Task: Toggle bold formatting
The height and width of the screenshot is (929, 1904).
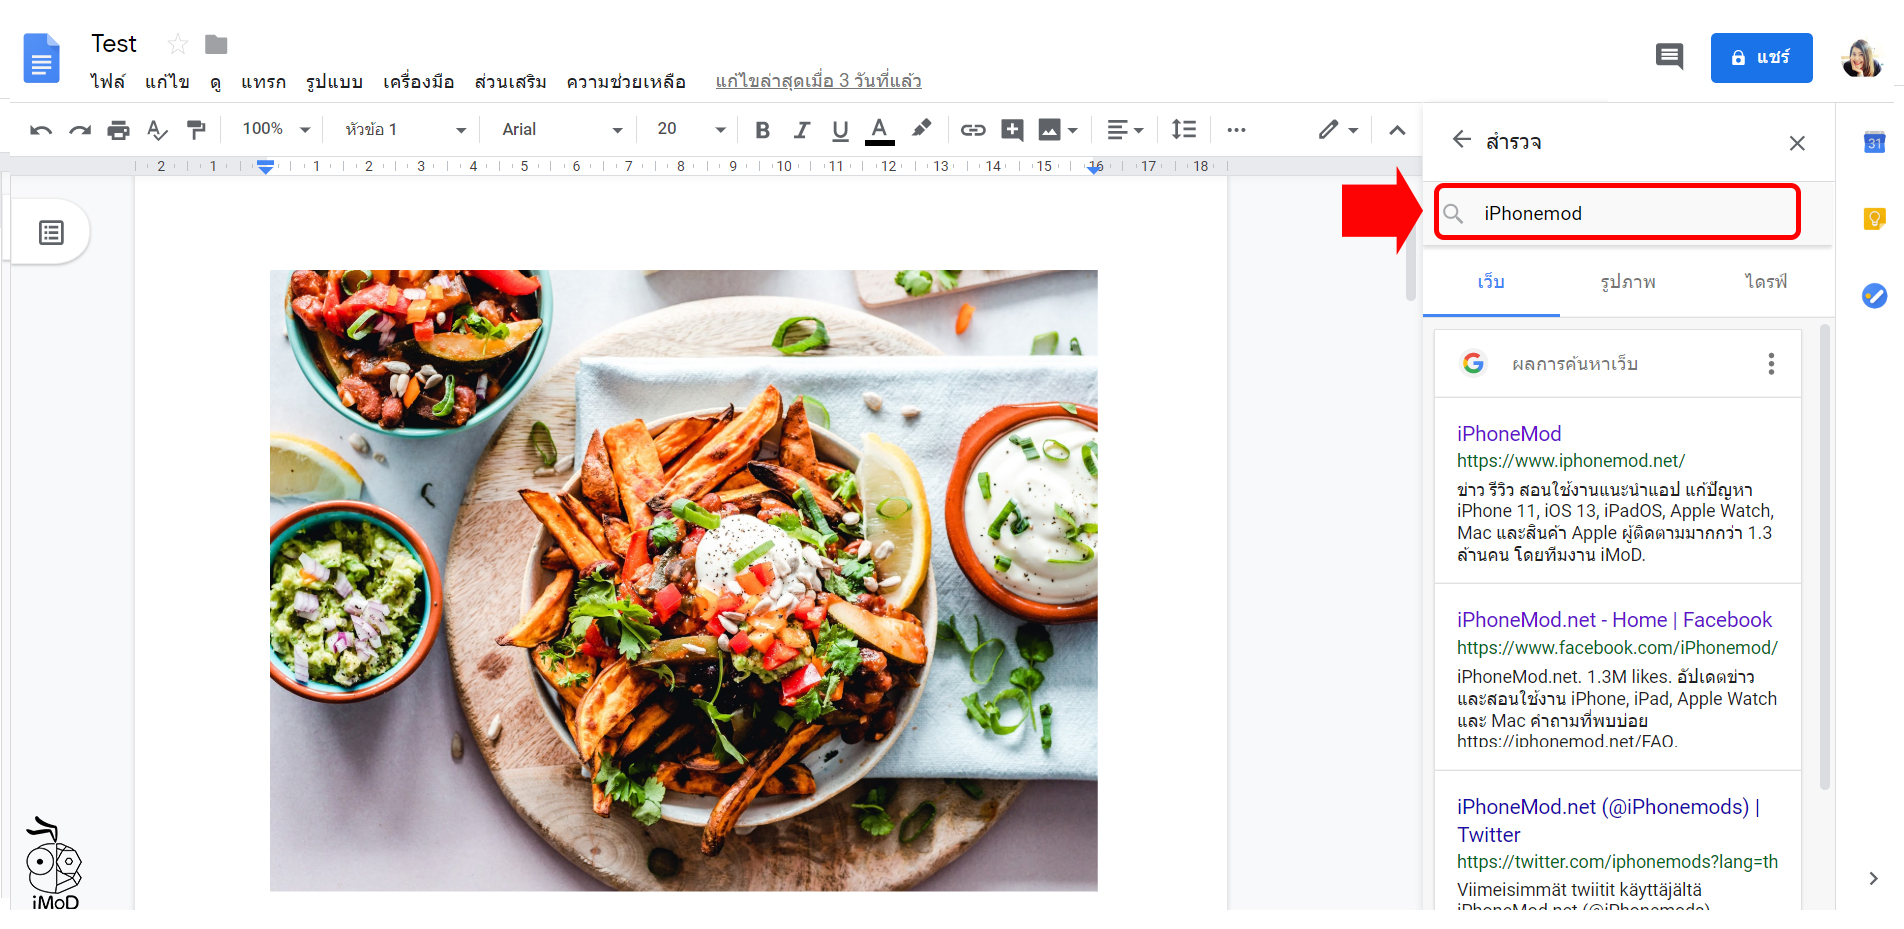Action: [x=762, y=129]
